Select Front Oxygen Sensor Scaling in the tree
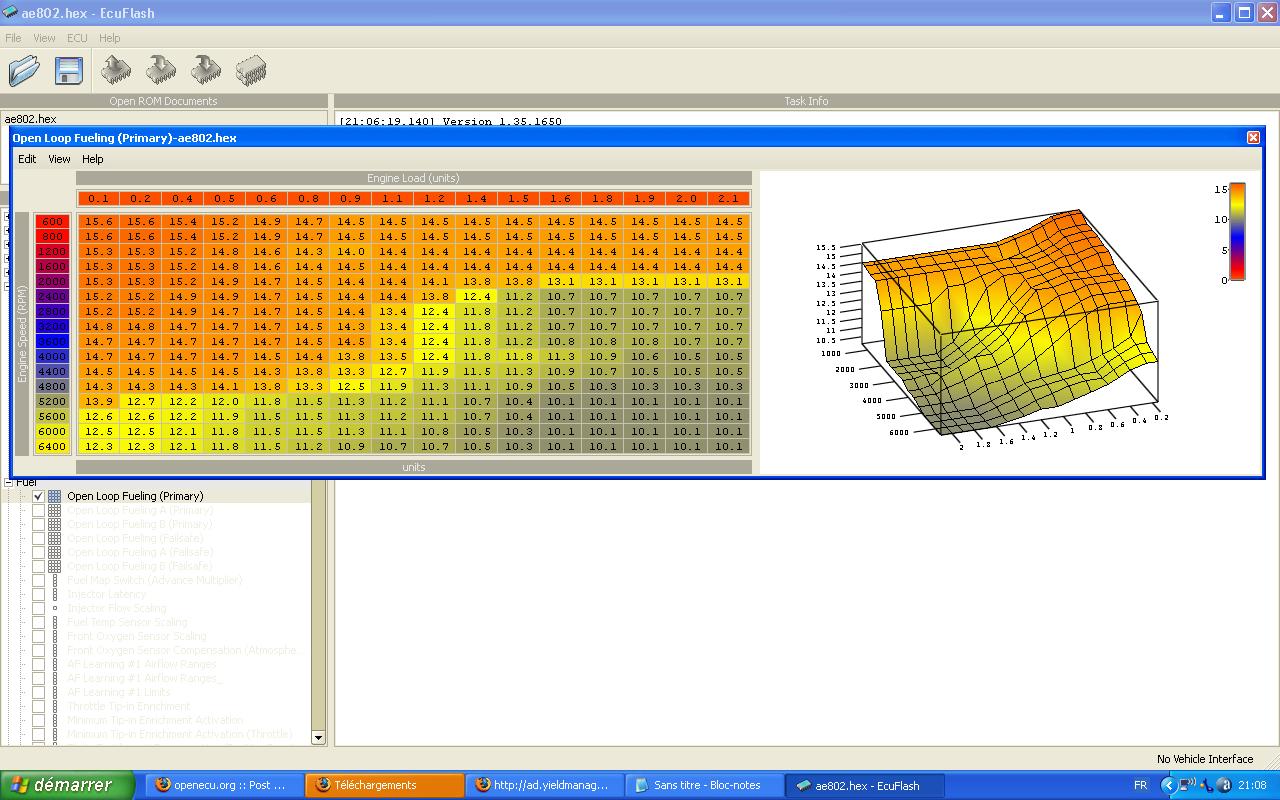The width and height of the screenshot is (1280, 800). pyautogui.click(x=137, y=636)
